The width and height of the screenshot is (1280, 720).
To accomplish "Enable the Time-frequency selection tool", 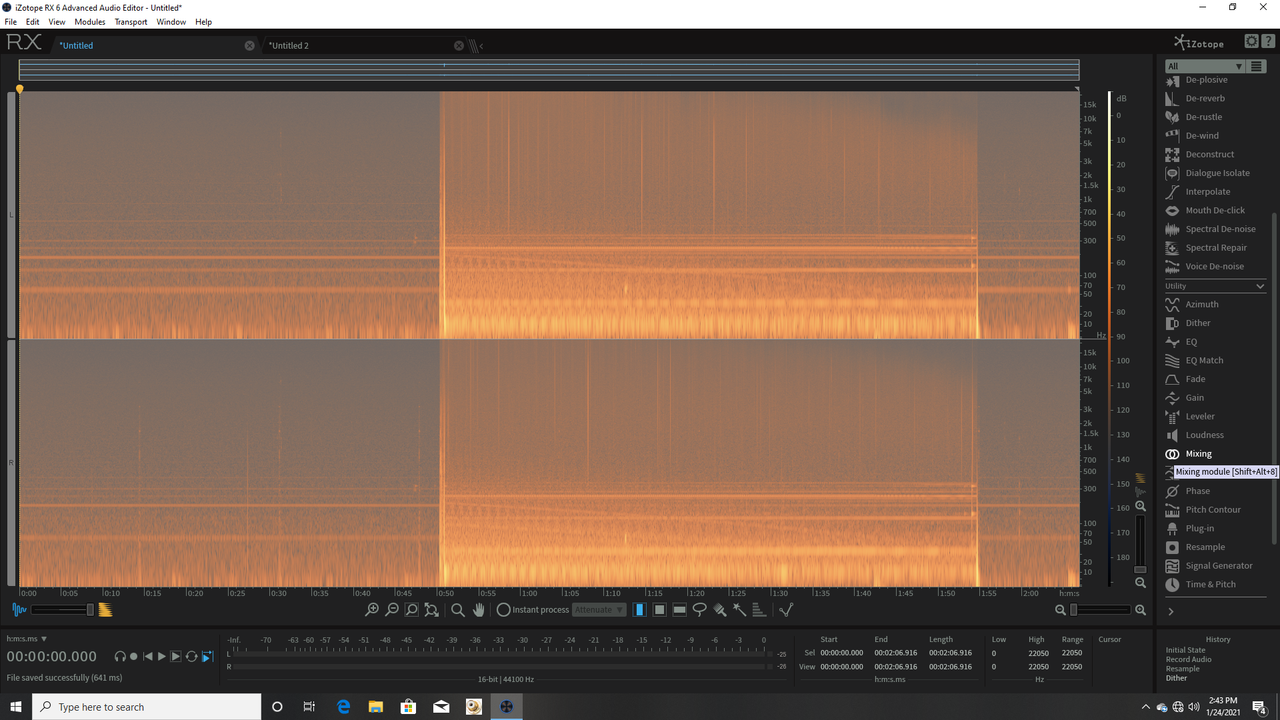I will (x=659, y=610).
